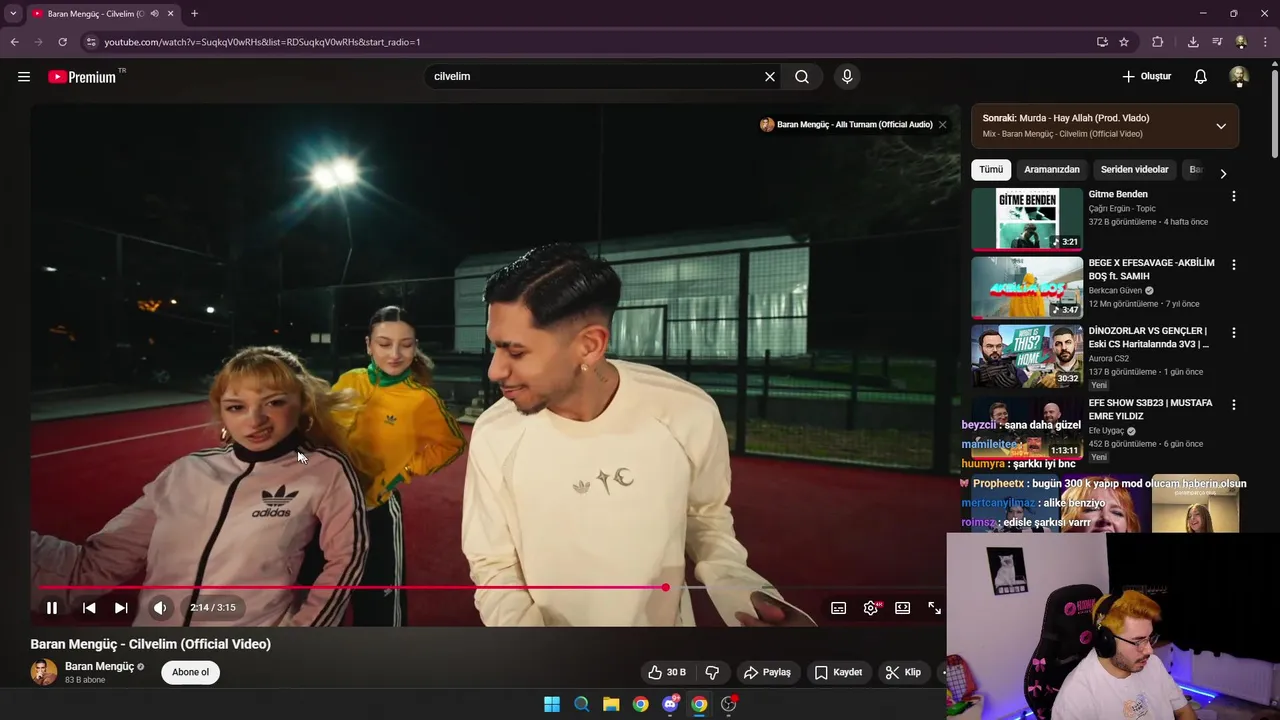Open Baran Mengüç channel avatar
1280x720 pixels.
[x=44, y=672]
